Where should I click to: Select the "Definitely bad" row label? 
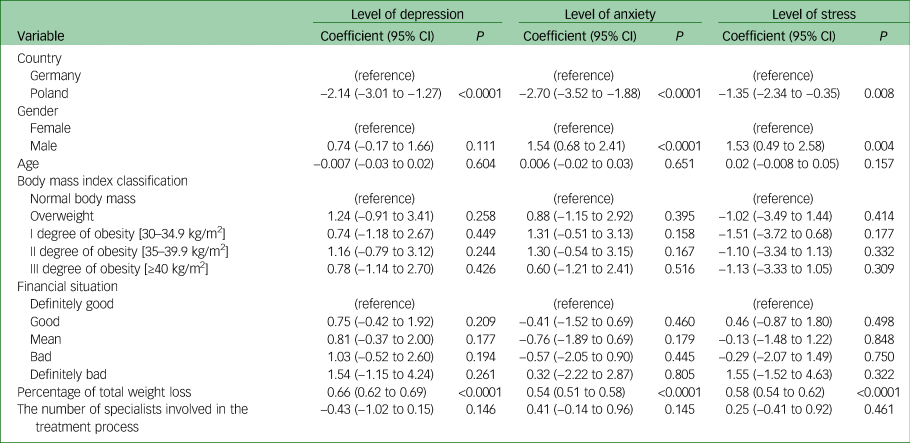pyautogui.click(x=69, y=373)
